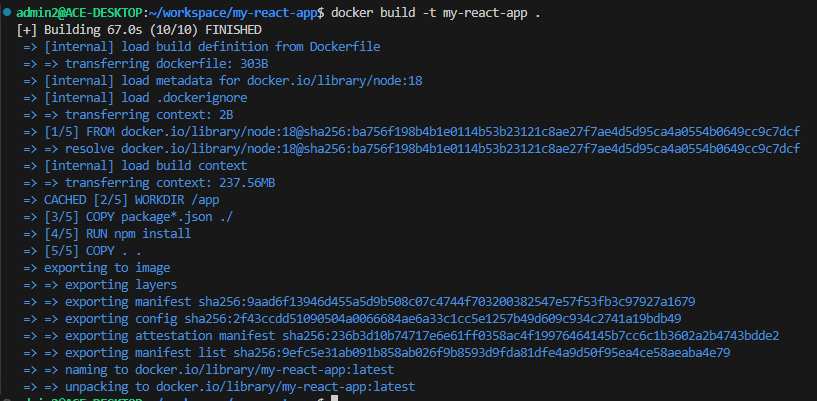Click the transferring dockerfile: 303B line
This screenshot has width=817, height=401.
point(146,64)
